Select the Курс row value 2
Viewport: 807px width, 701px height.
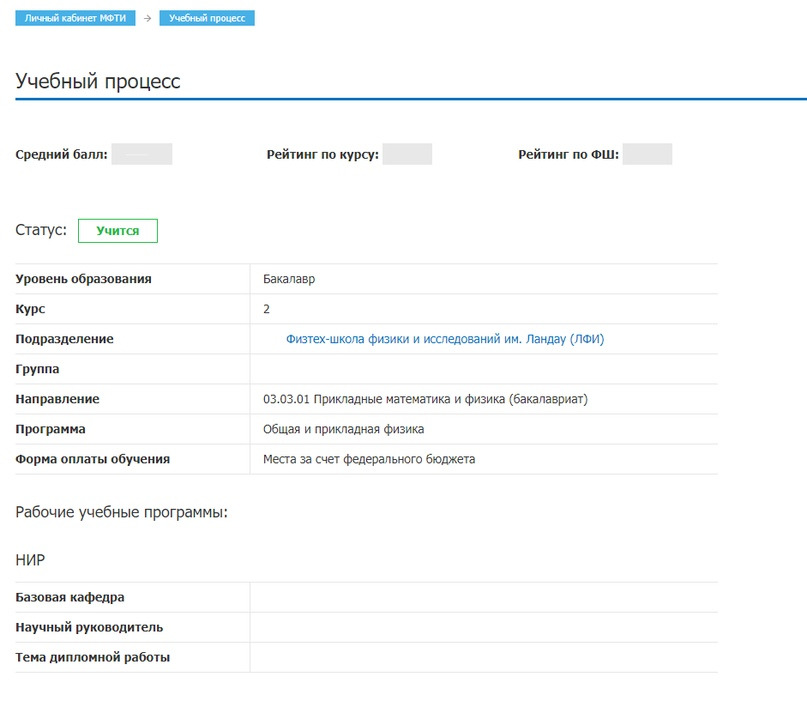pos(267,309)
